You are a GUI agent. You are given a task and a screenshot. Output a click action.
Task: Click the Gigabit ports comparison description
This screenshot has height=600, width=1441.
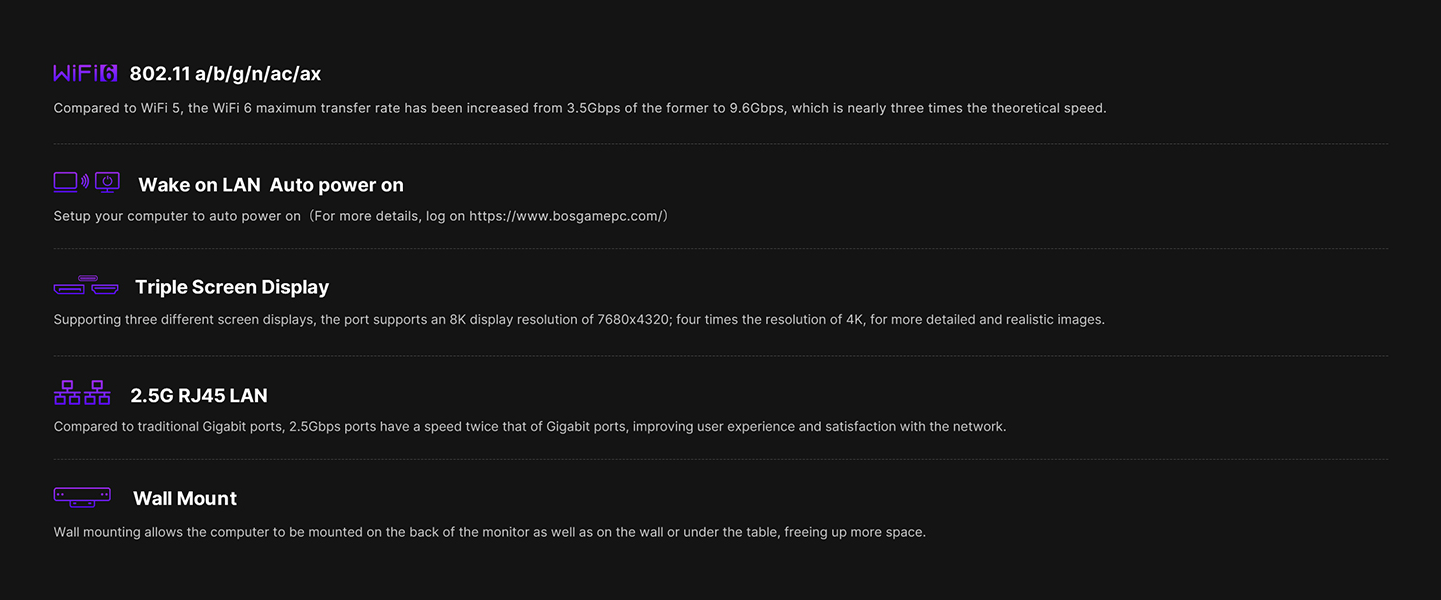click(x=530, y=426)
